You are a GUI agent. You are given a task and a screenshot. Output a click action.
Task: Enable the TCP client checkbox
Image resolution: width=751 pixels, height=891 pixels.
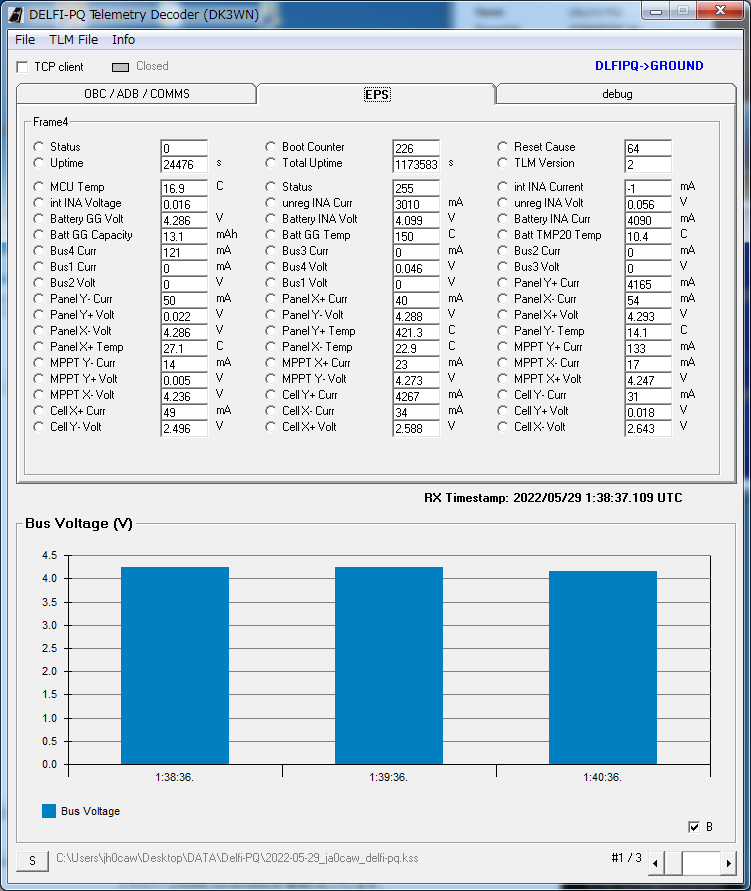coord(22,67)
